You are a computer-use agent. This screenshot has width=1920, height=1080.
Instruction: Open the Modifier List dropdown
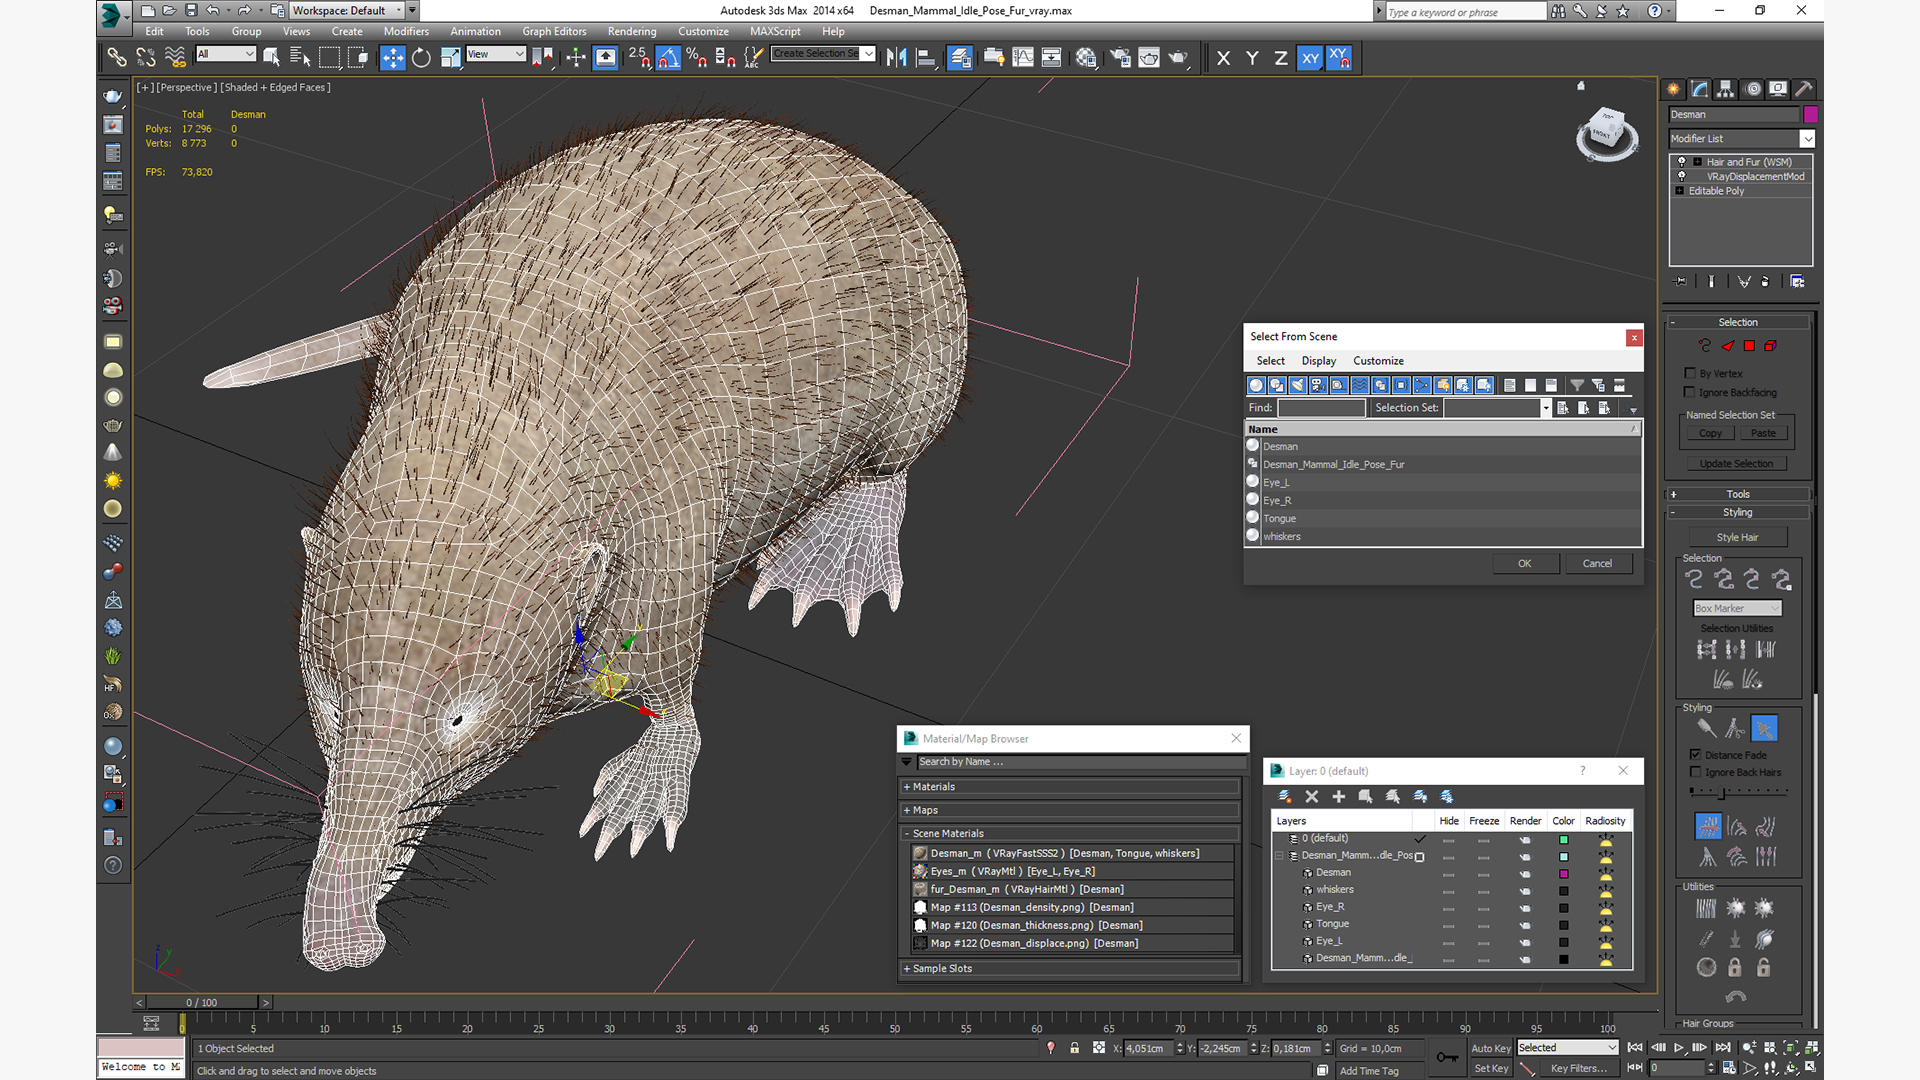[1807, 139]
